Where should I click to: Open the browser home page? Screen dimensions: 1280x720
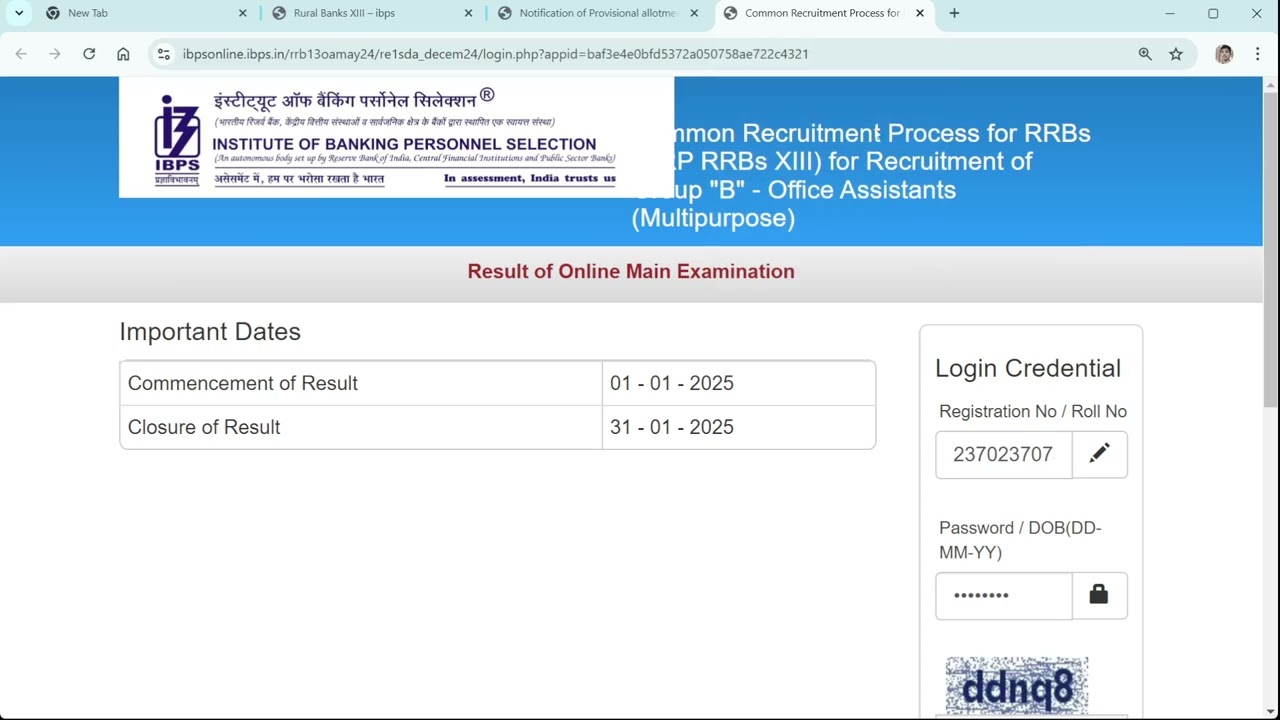[123, 54]
